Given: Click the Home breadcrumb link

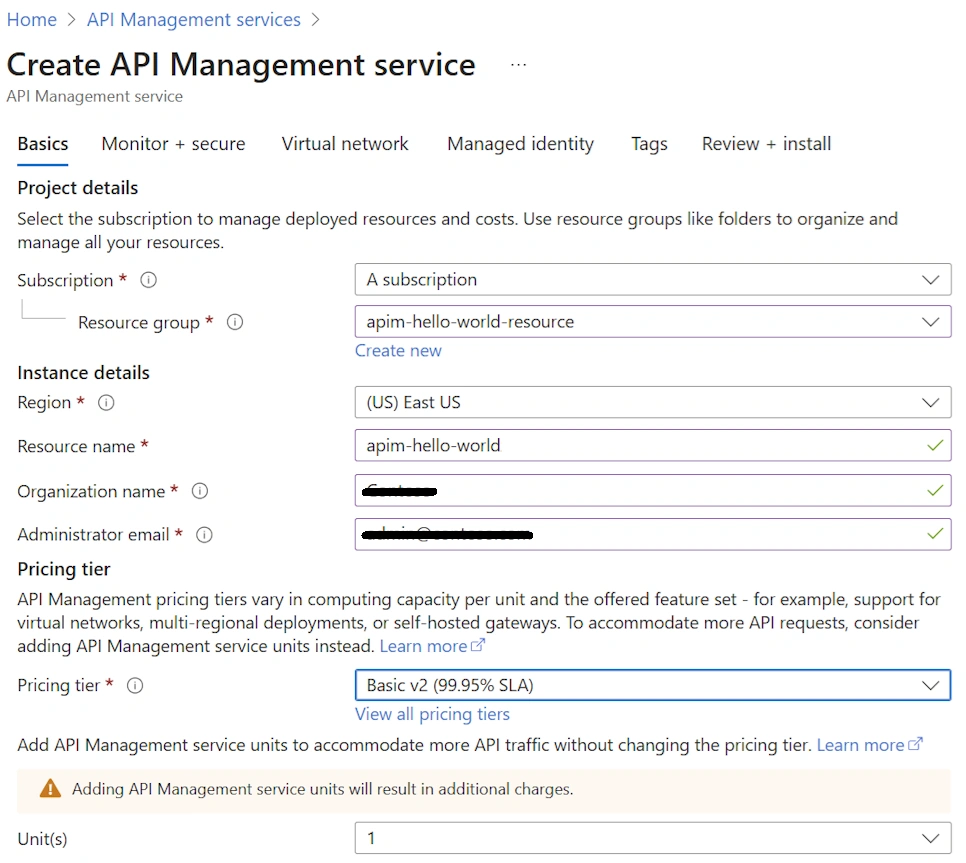Looking at the screenshot, I should 31,20.
